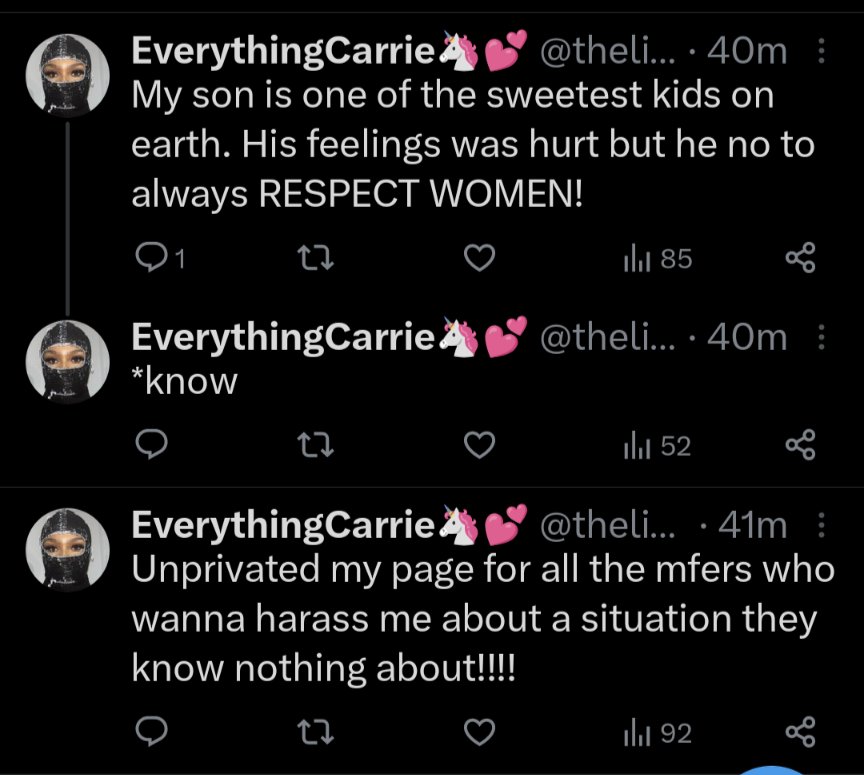Share the 'My son is one' tweet
This screenshot has height=775, width=864.
pyautogui.click(x=801, y=260)
